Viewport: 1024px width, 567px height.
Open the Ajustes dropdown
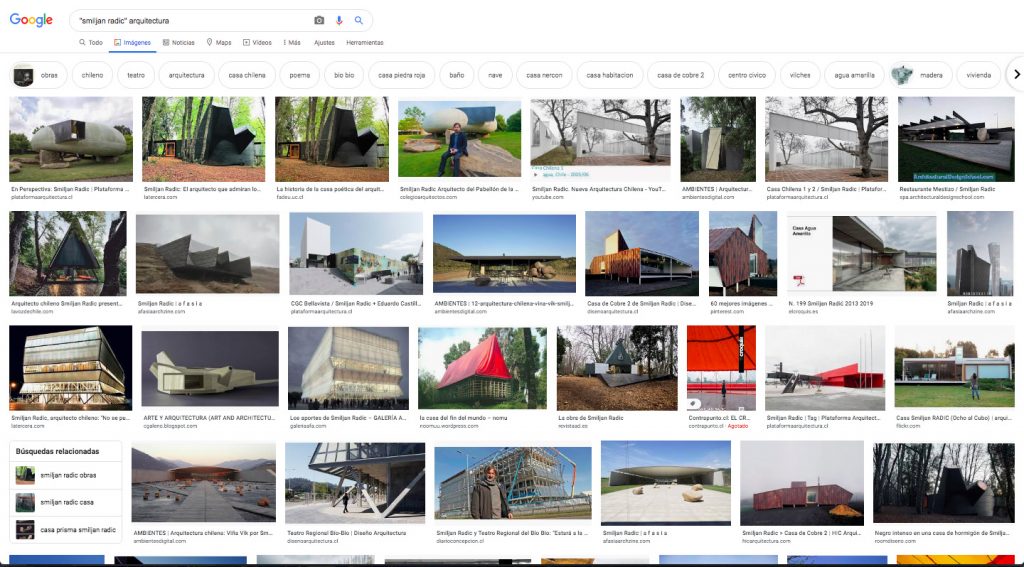324,43
